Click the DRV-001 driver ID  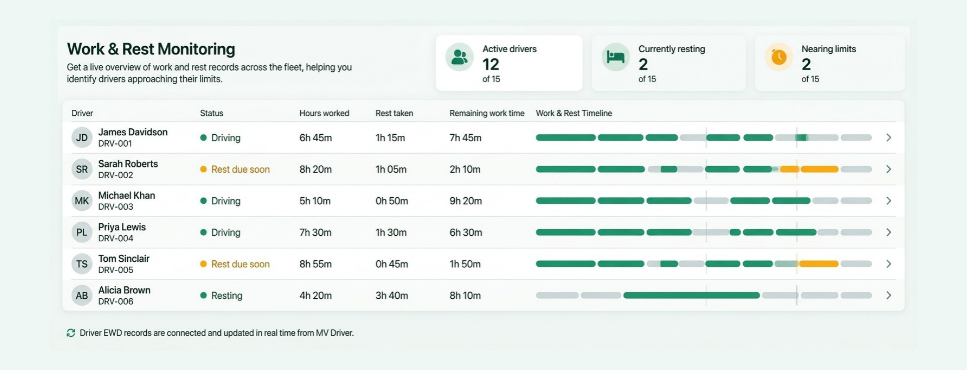click(x=115, y=144)
